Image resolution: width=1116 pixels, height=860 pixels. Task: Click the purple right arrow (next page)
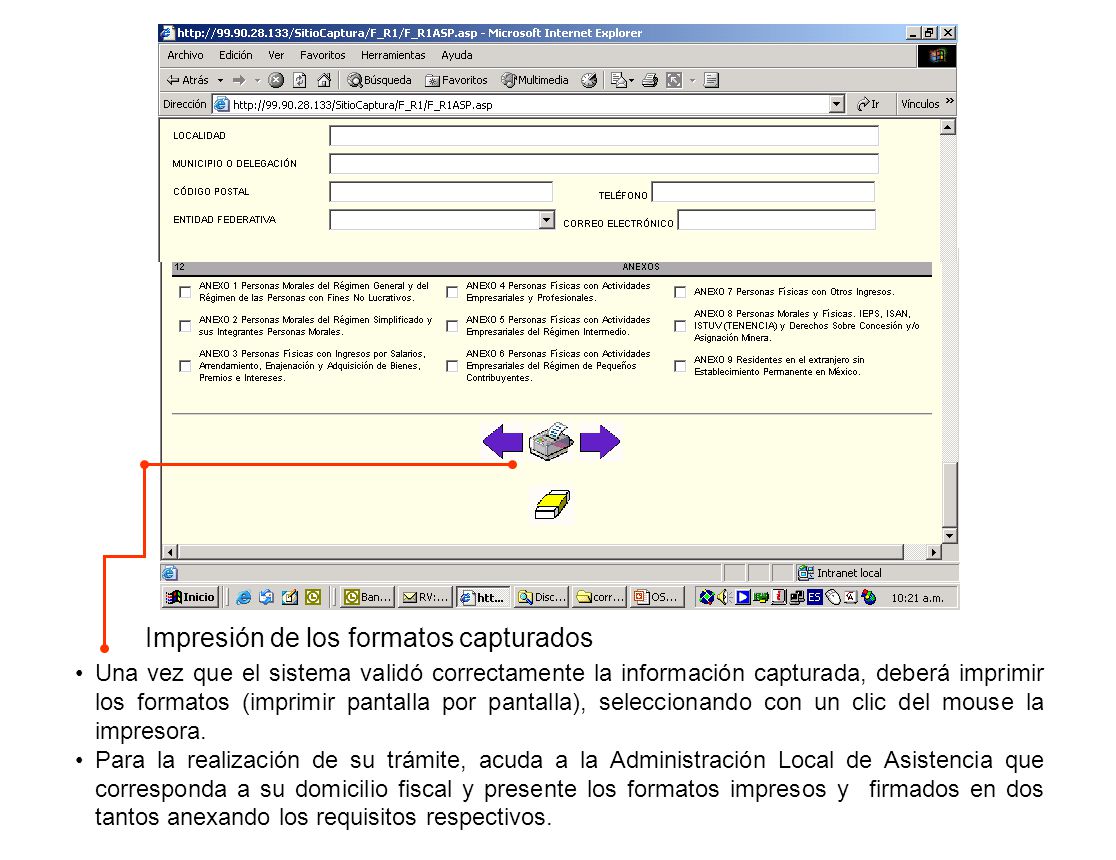point(600,442)
